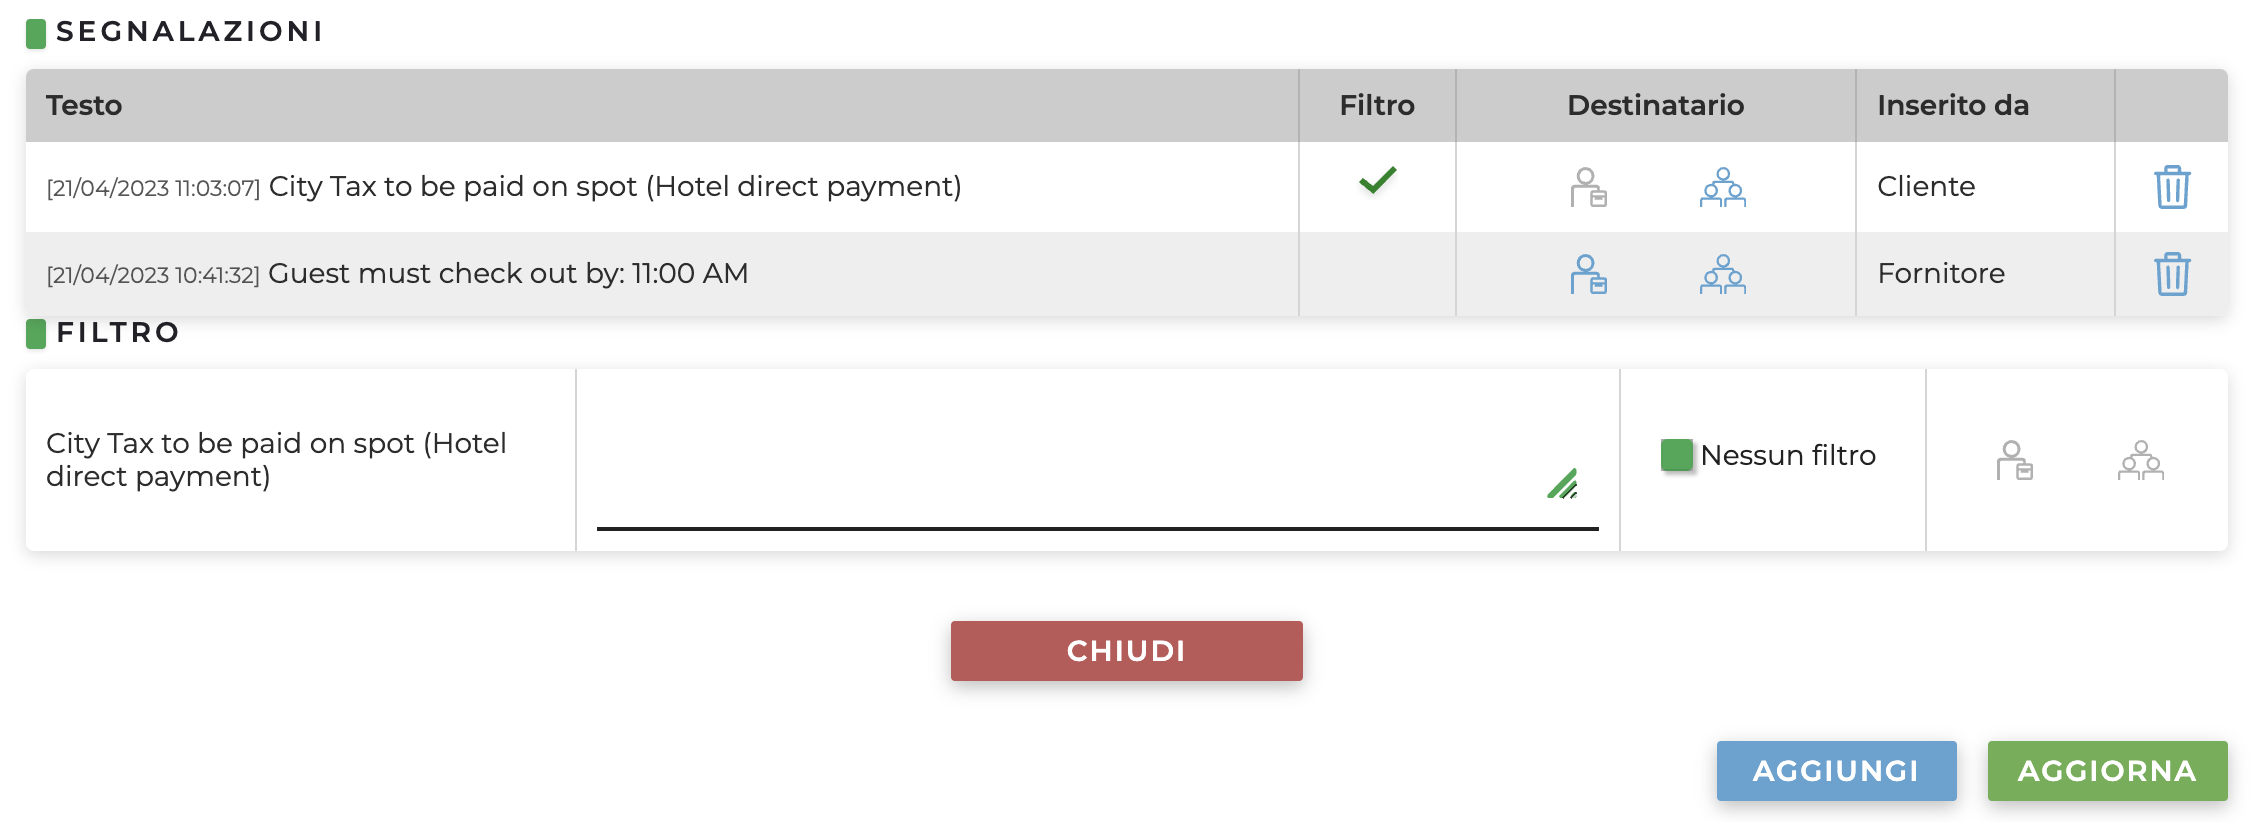The height and width of the screenshot is (822, 2254).
Task: Click the AGGIUNGI button
Action: pos(1836,771)
